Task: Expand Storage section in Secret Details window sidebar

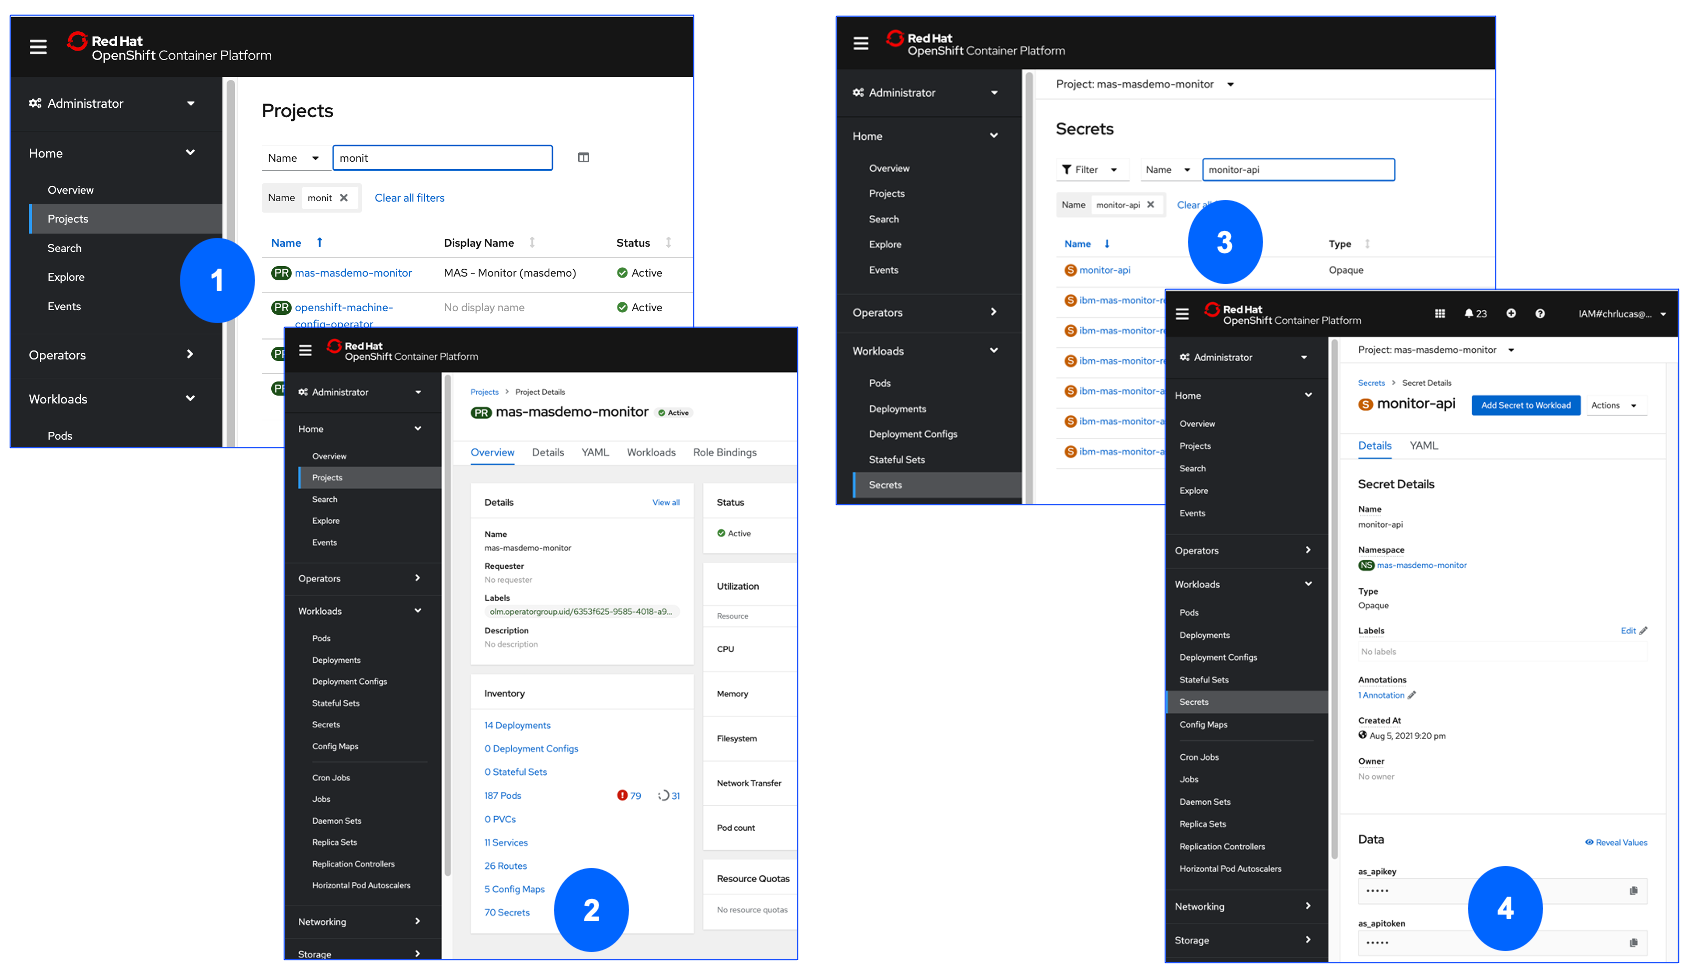Action: (x=1244, y=941)
